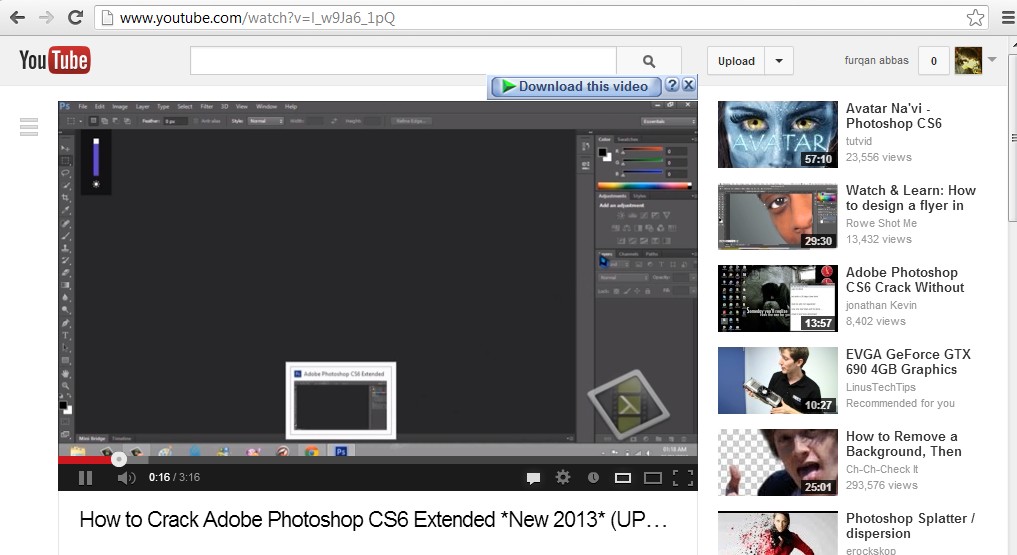Click tutvid channel name
The width and height of the screenshot is (1017, 555).
pos(859,141)
